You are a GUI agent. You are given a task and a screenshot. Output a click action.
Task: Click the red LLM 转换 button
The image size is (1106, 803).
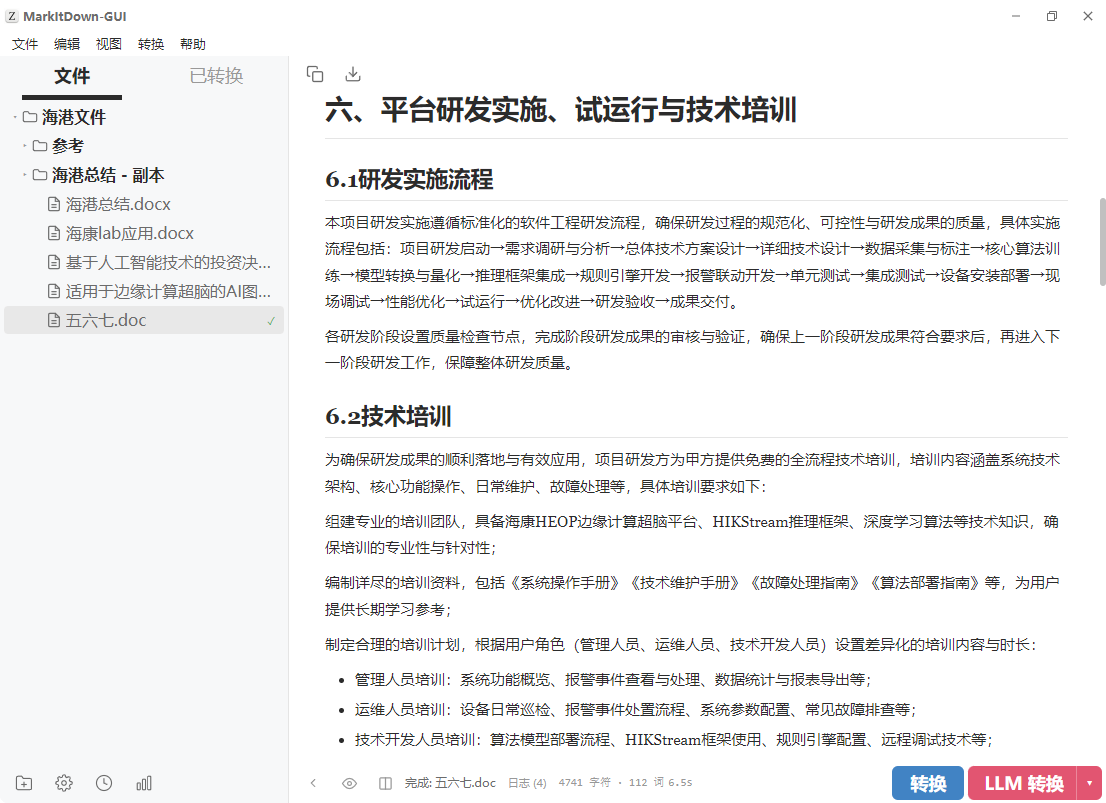coord(1023,783)
